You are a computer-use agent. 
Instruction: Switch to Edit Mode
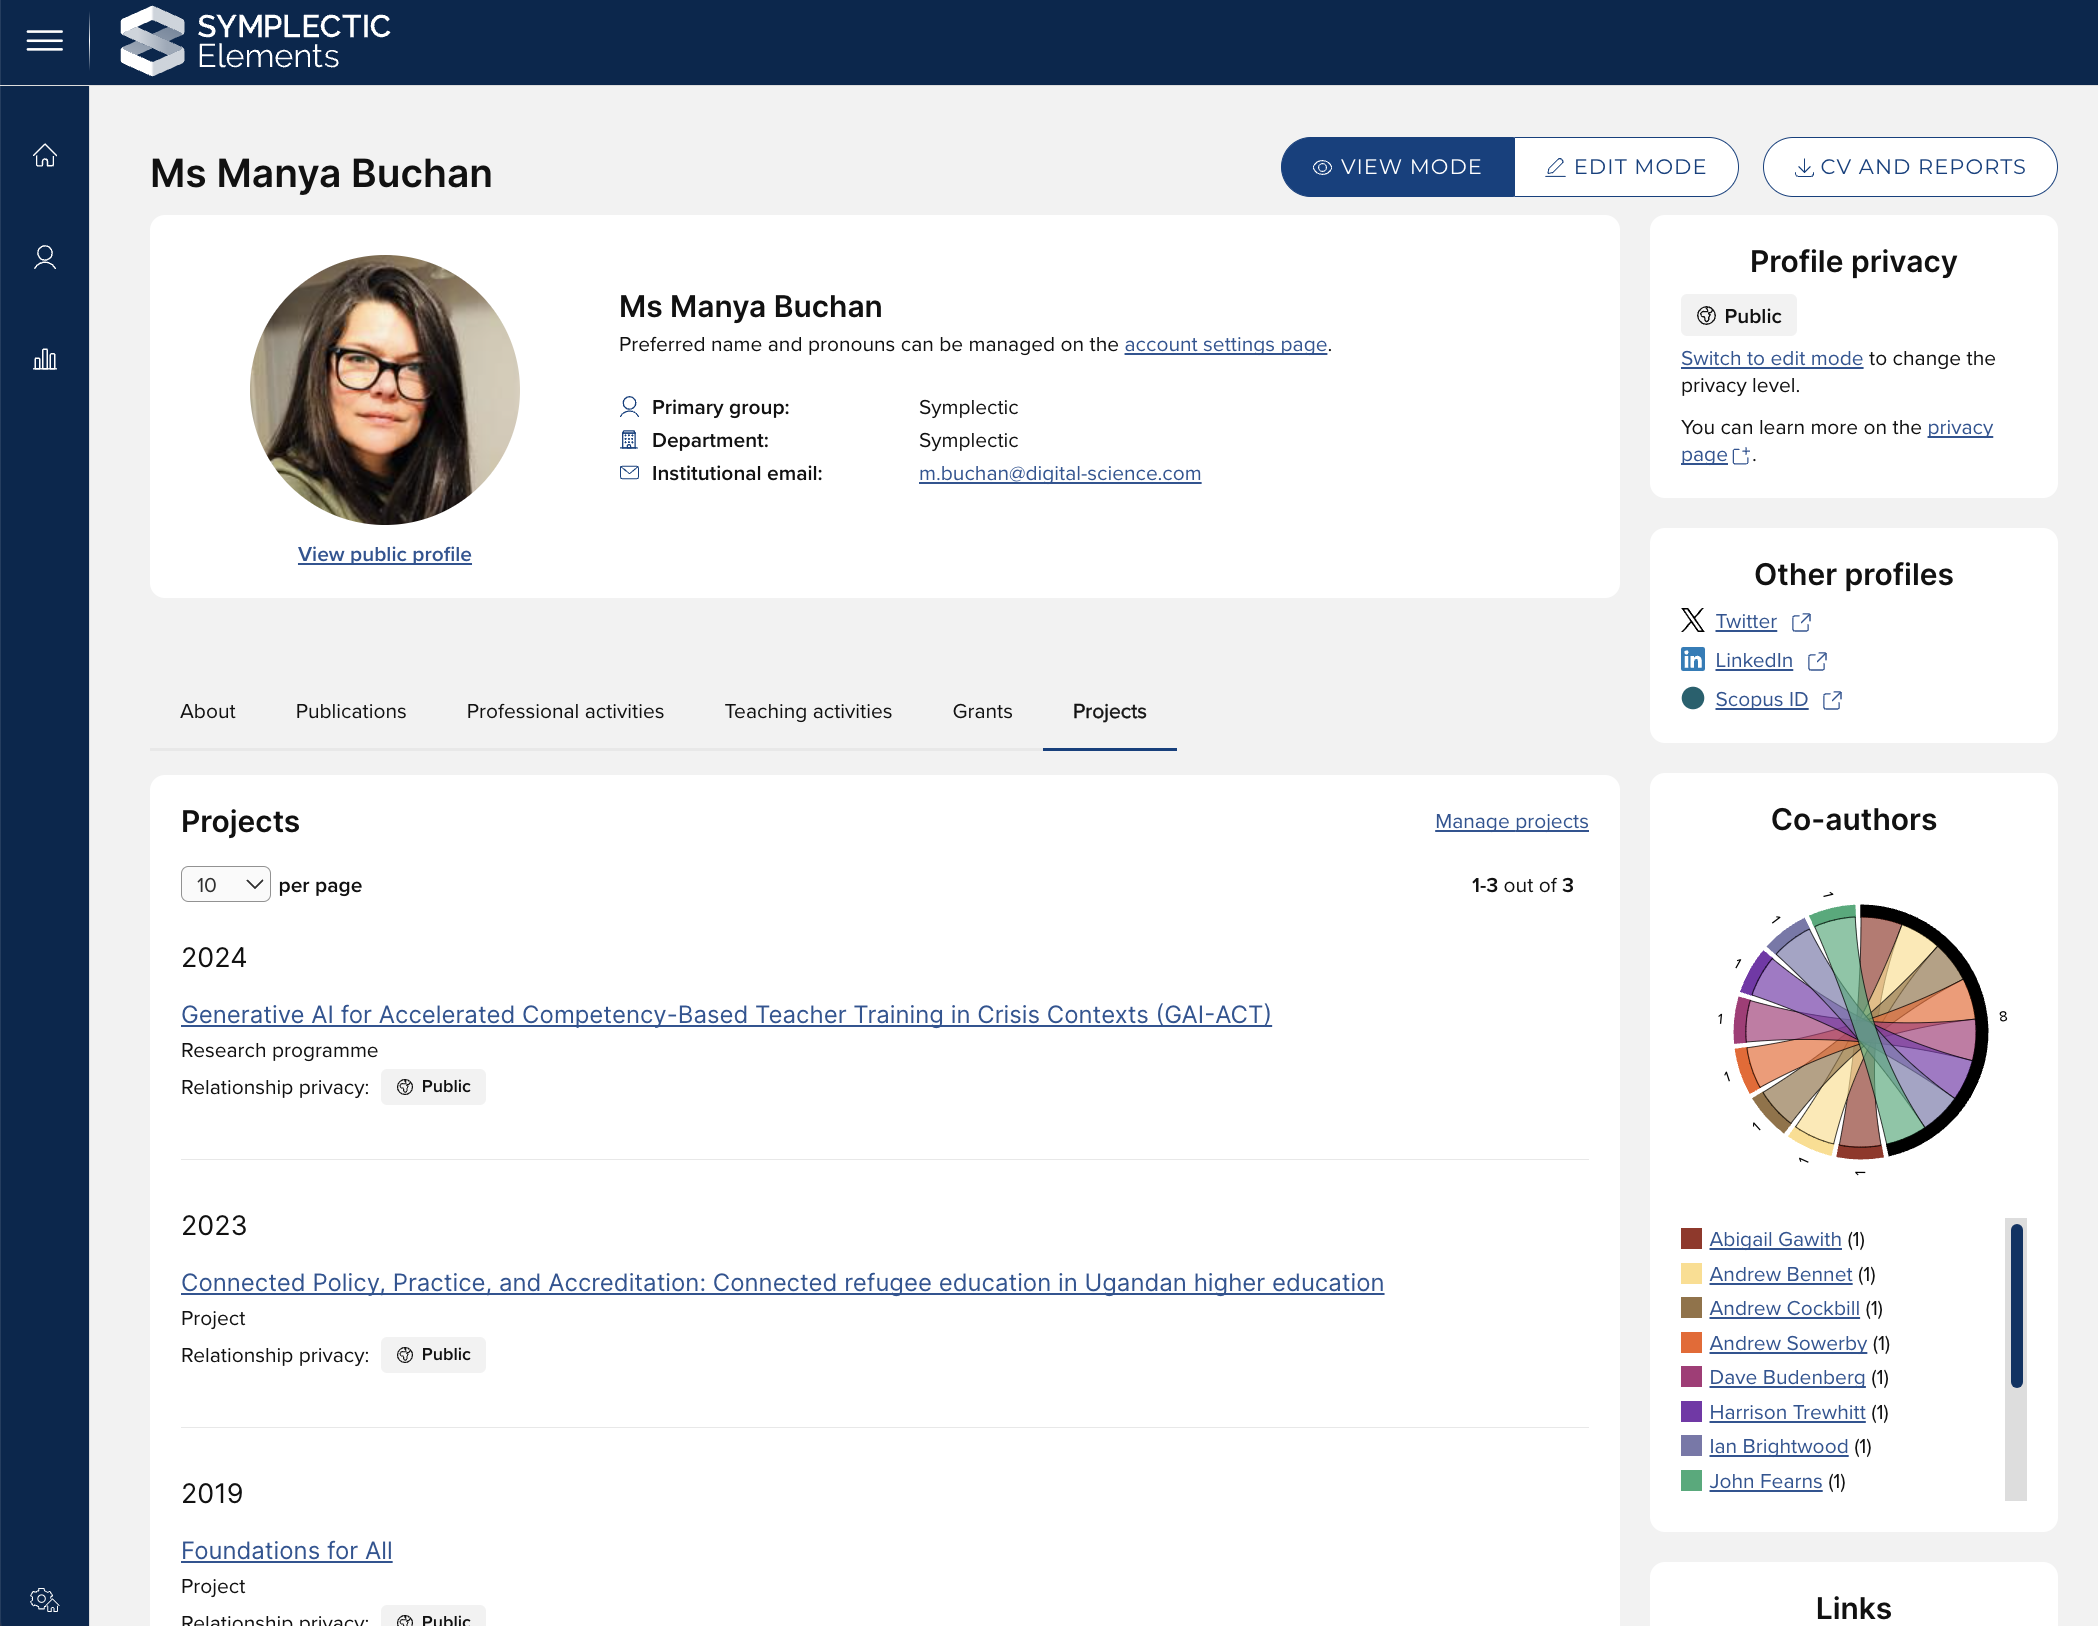pyautogui.click(x=1626, y=167)
